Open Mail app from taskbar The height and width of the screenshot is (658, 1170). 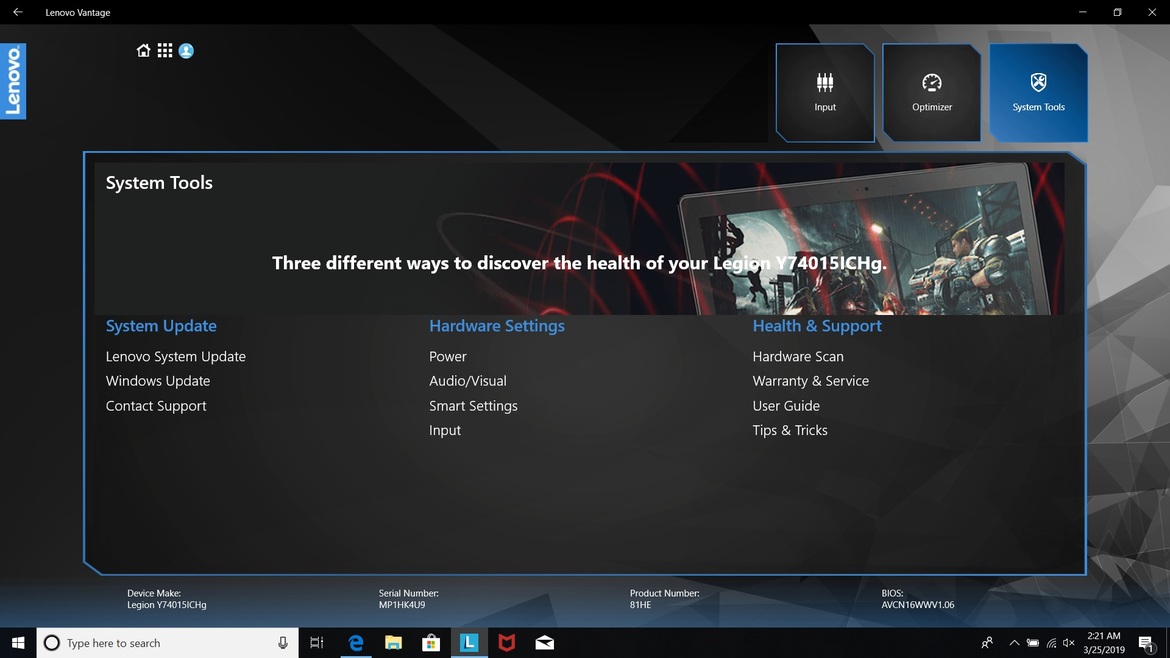pos(545,642)
